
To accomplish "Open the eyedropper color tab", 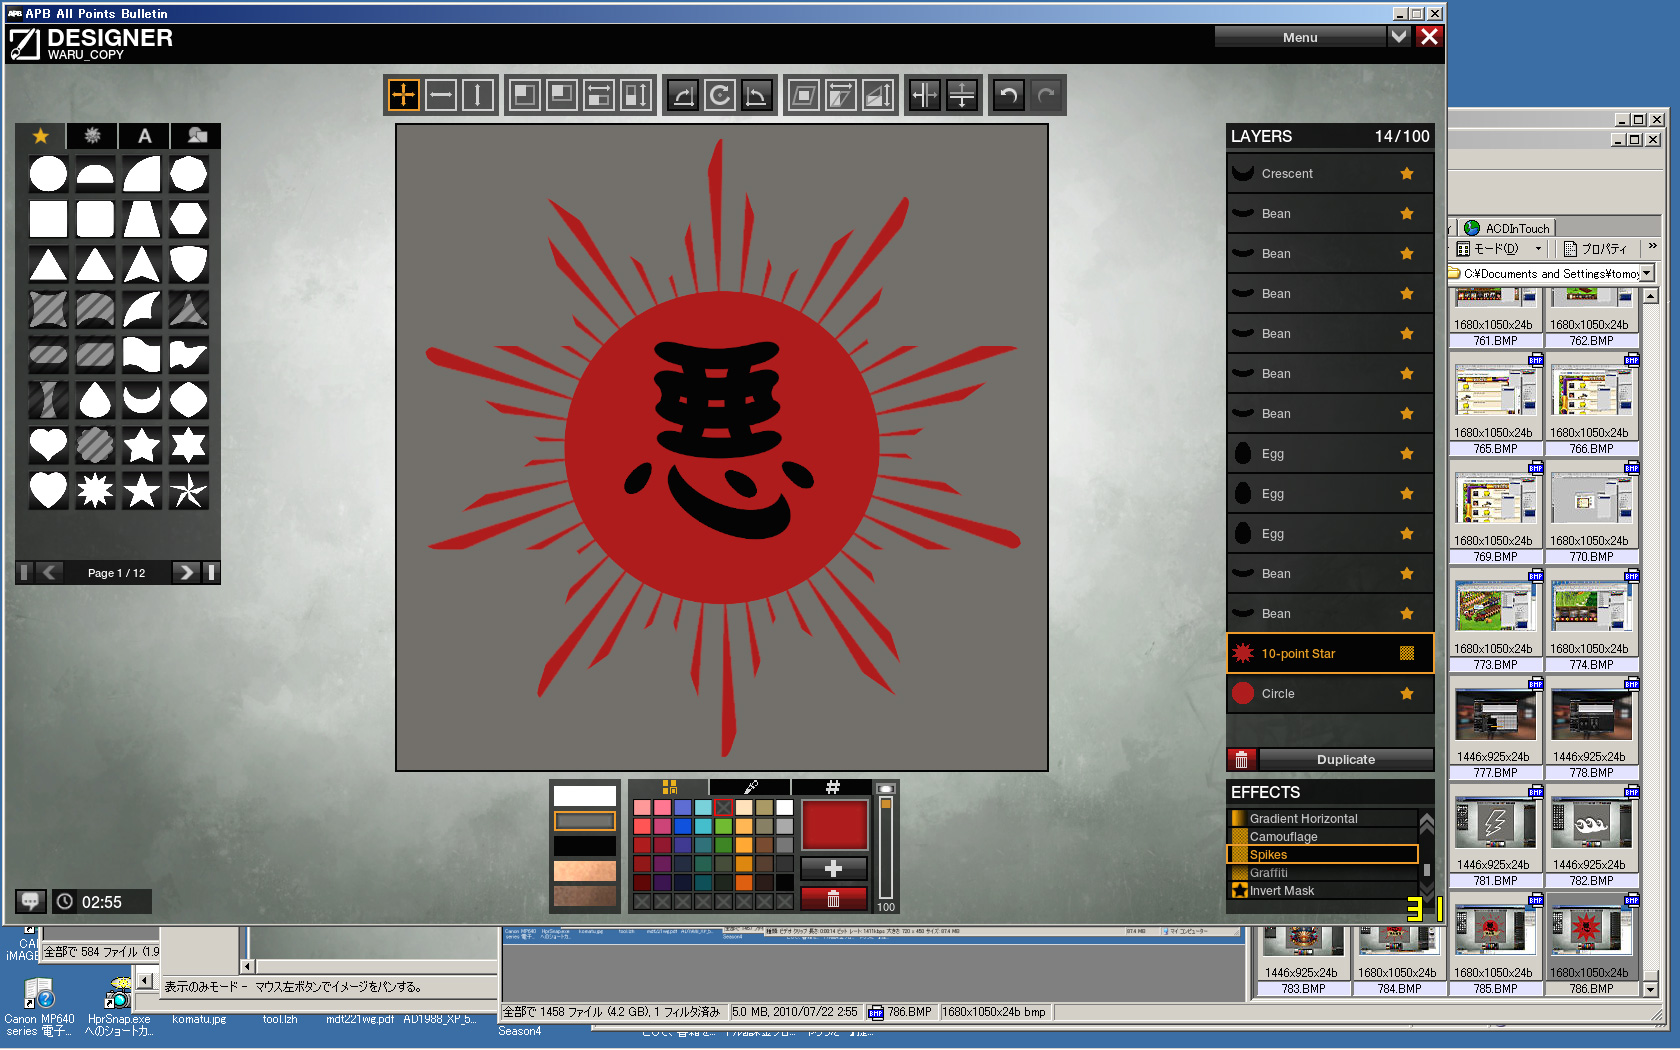I will tap(750, 787).
